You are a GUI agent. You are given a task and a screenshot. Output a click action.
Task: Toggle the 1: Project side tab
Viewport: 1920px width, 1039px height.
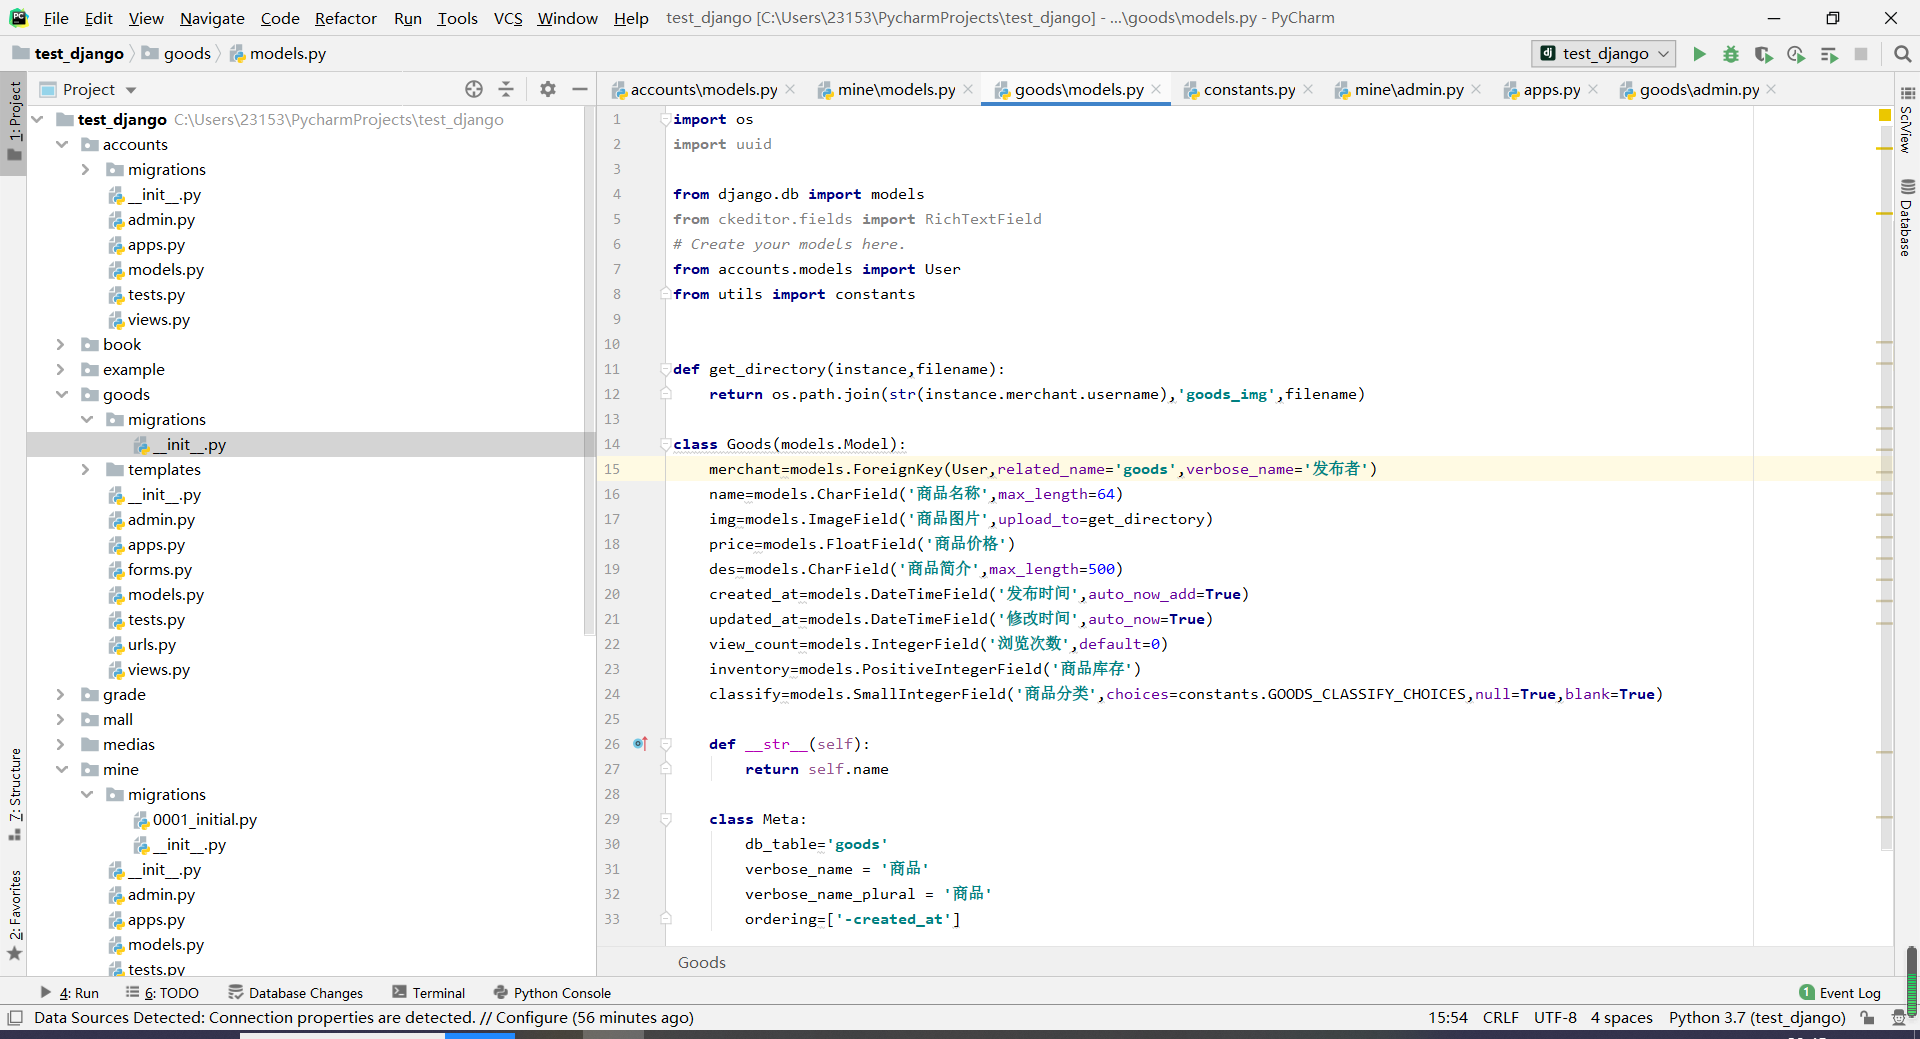[x=14, y=122]
